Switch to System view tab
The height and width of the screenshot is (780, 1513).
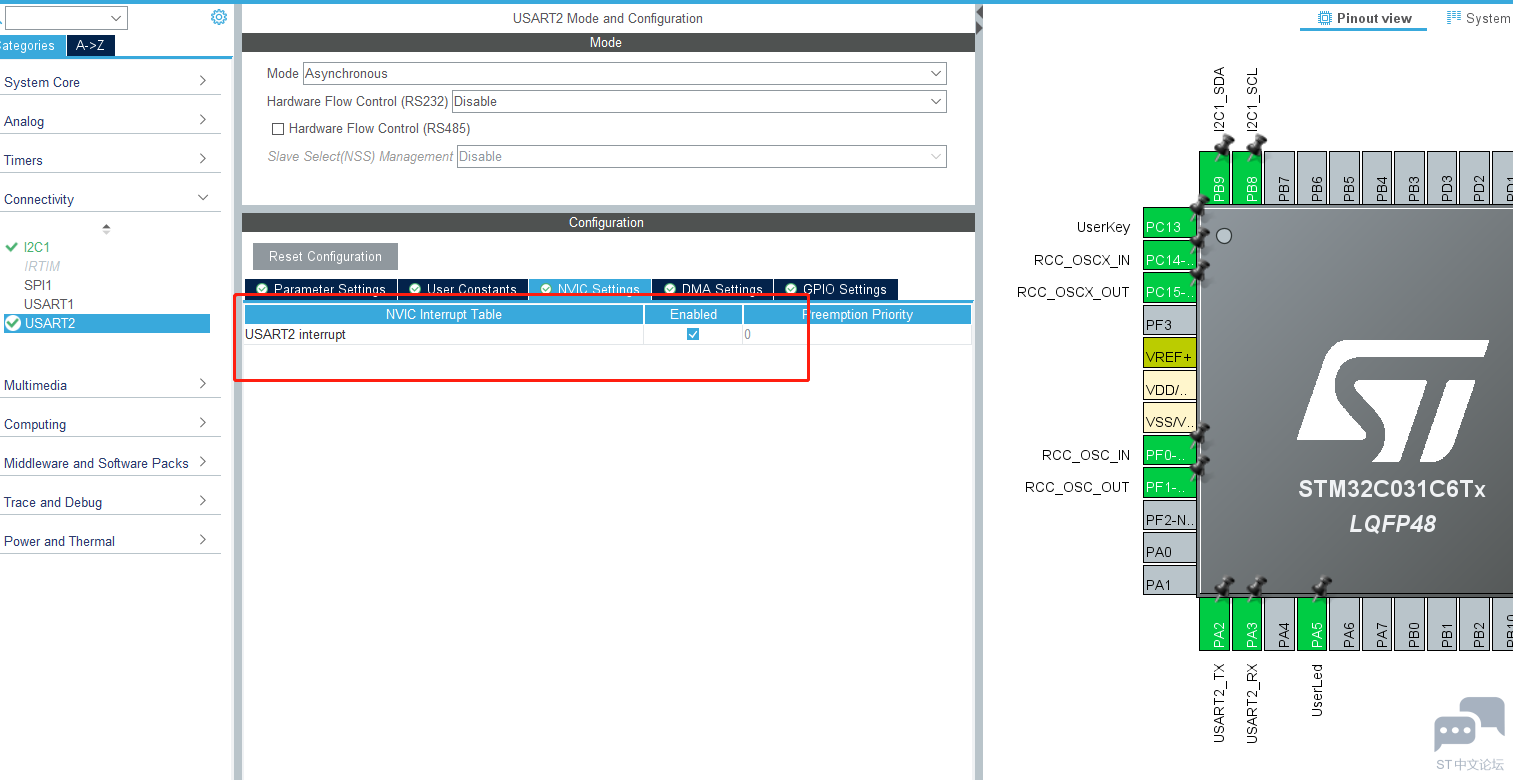pyautogui.click(x=1479, y=18)
